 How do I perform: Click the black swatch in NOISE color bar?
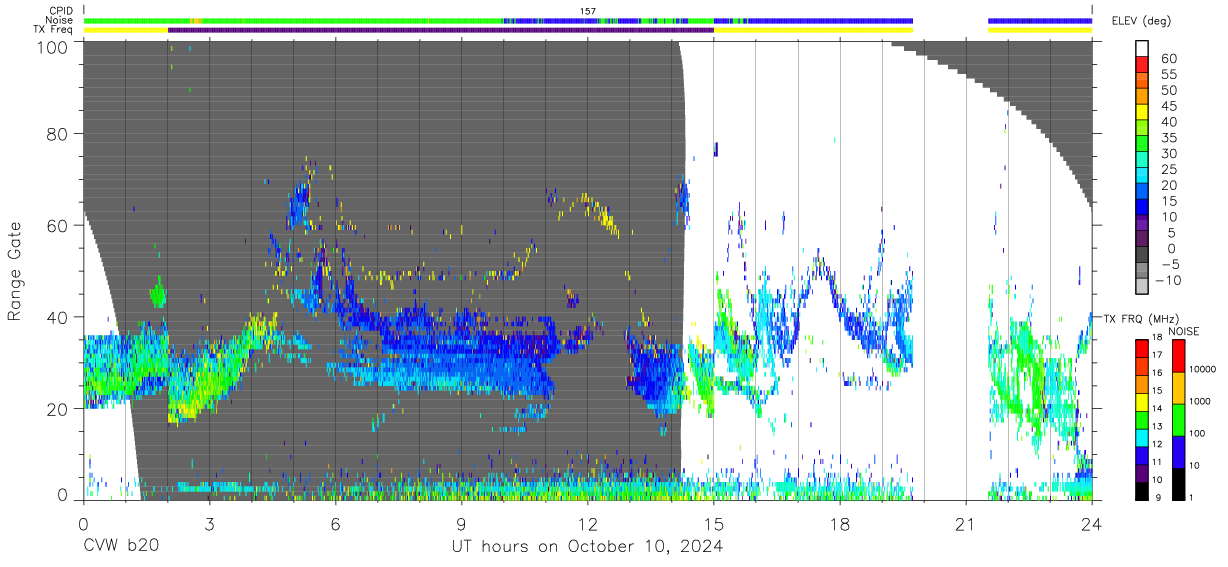pyautogui.click(x=1177, y=482)
